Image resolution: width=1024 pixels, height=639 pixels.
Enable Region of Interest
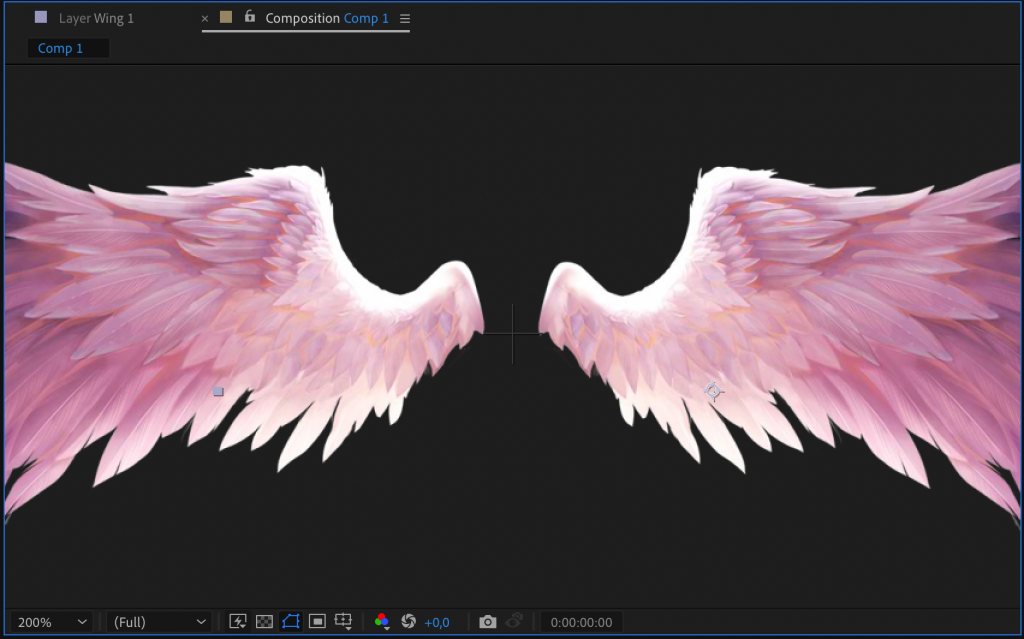[x=318, y=621]
